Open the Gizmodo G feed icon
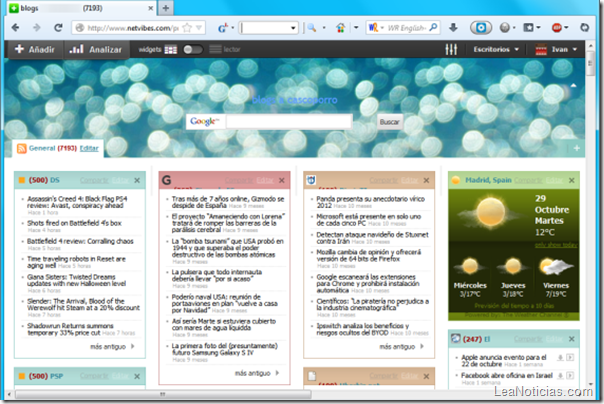Screen dimensions: 604x404 tap(167, 180)
